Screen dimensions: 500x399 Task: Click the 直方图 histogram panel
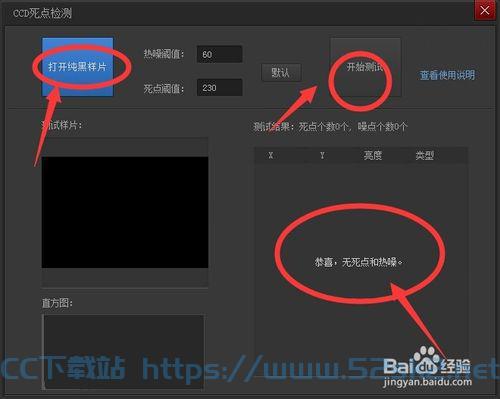coord(123,352)
